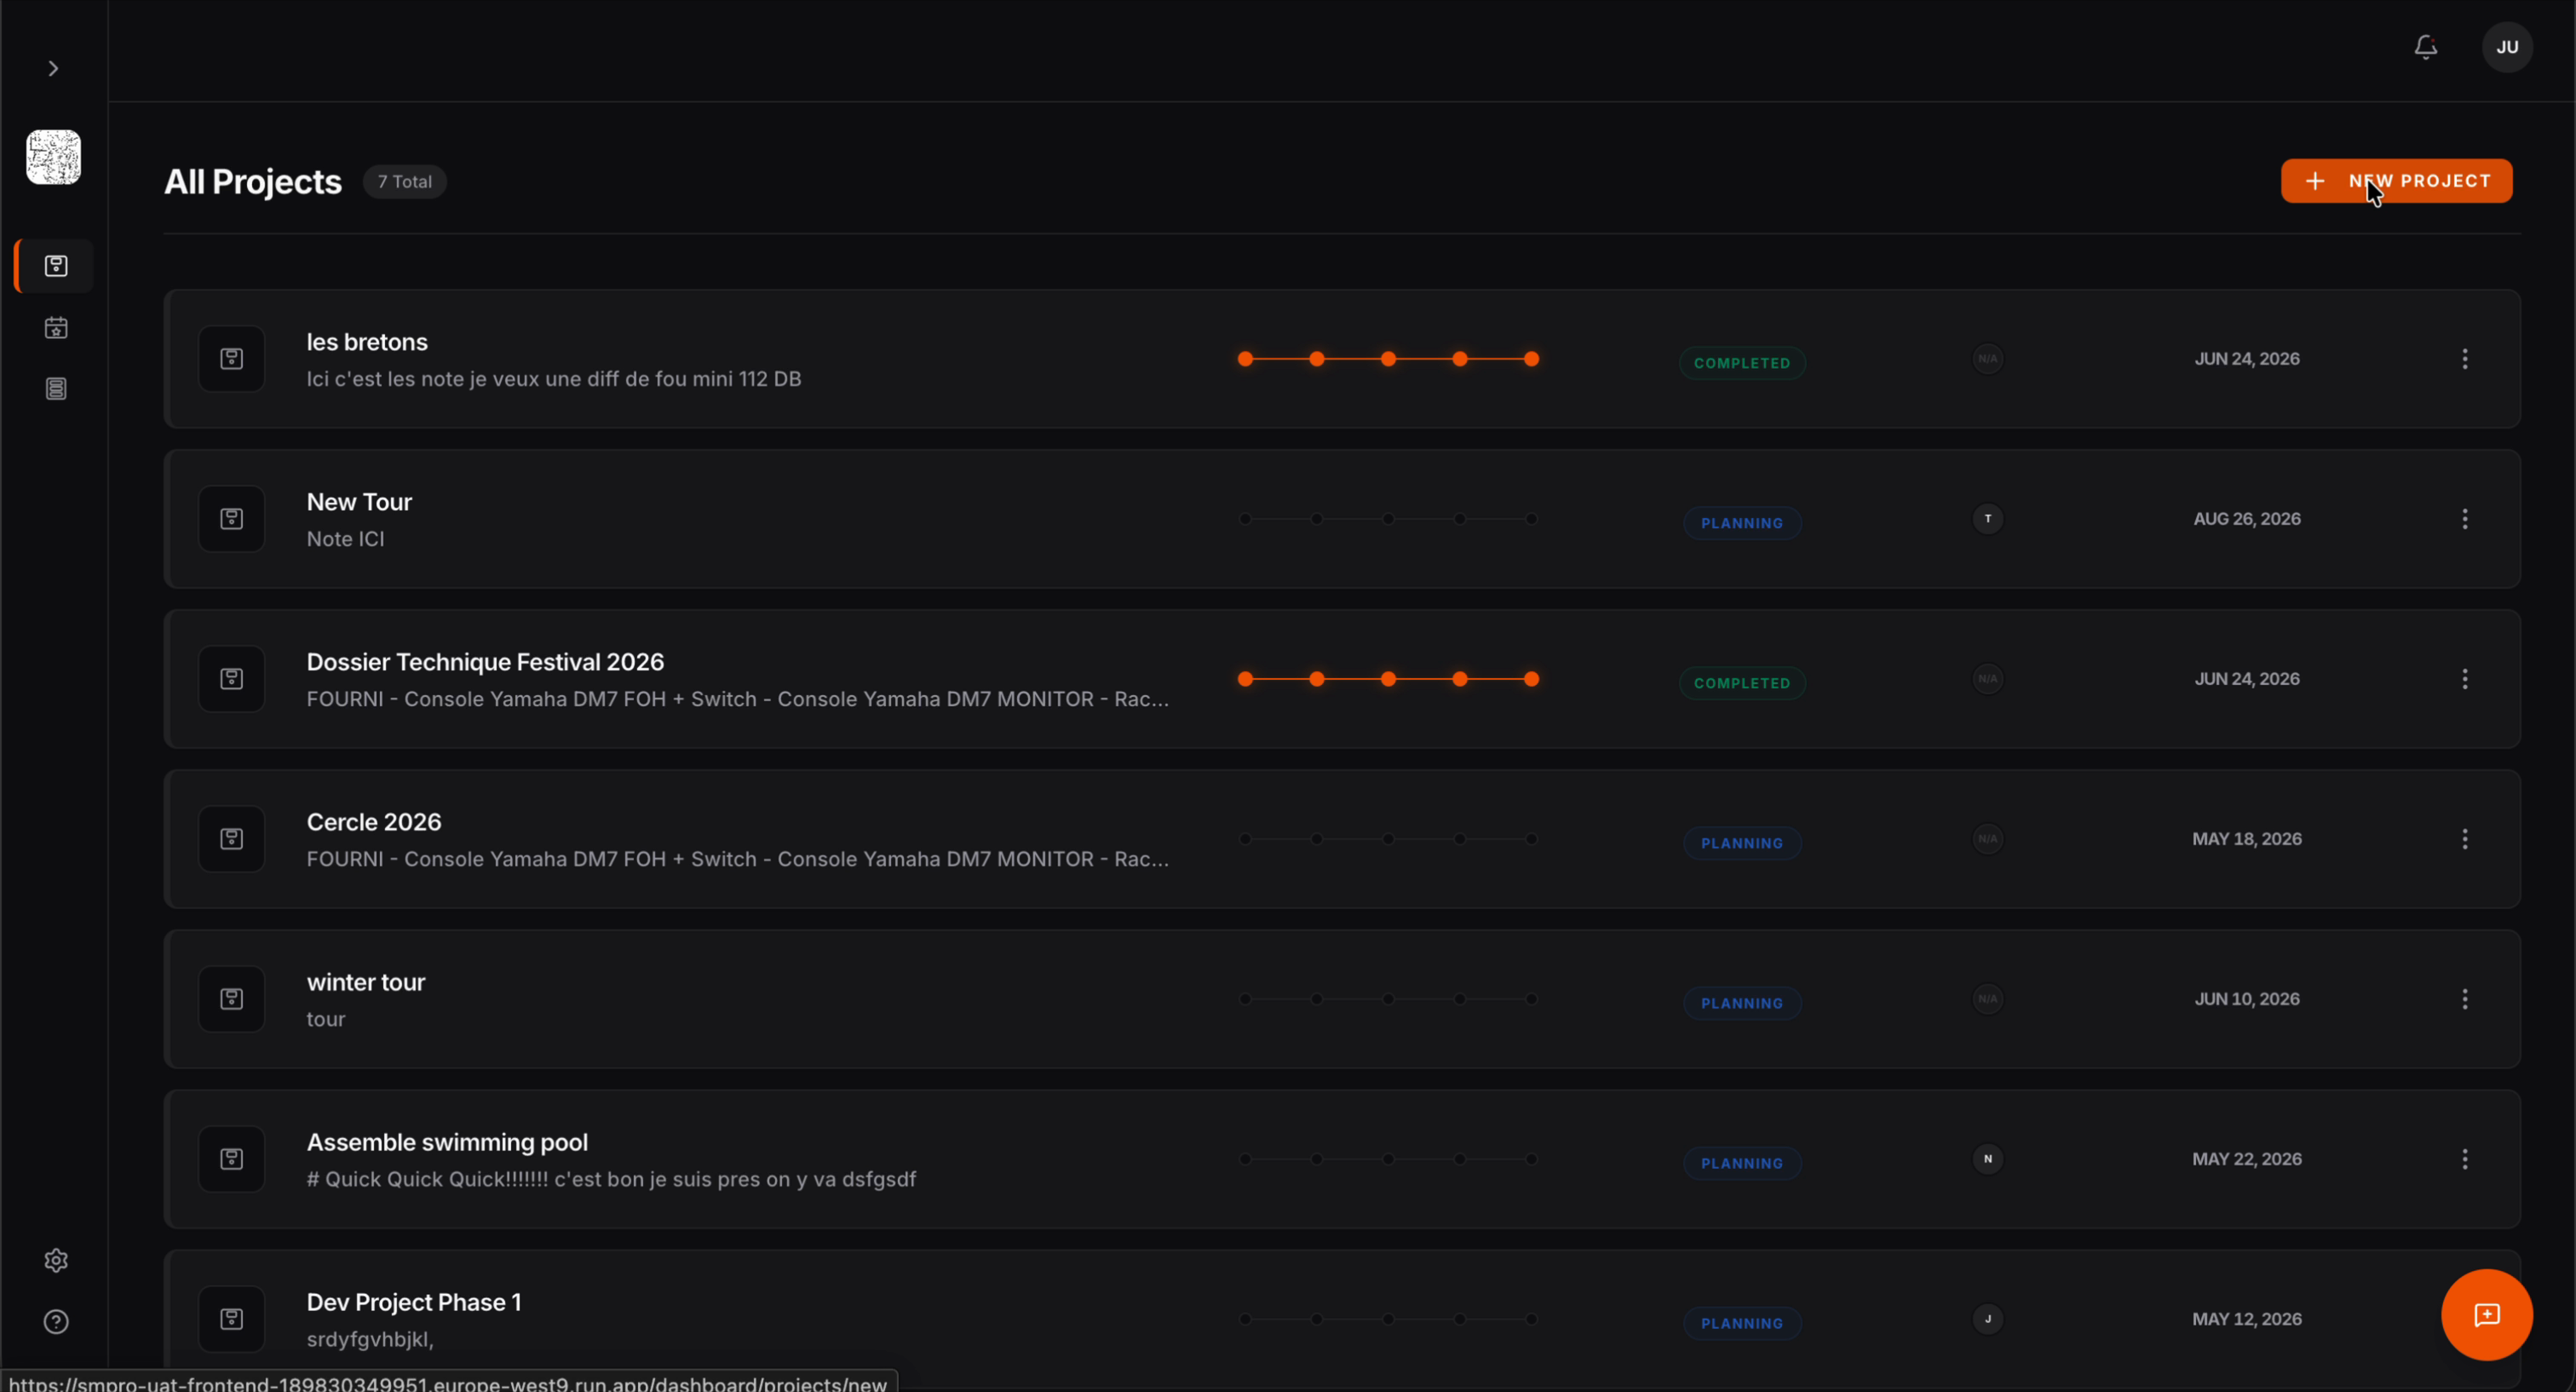This screenshot has height=1392, width=2576.
Task: Click the J assignee avatar on Dev Project
Action: click(x=1988, y=1319)
